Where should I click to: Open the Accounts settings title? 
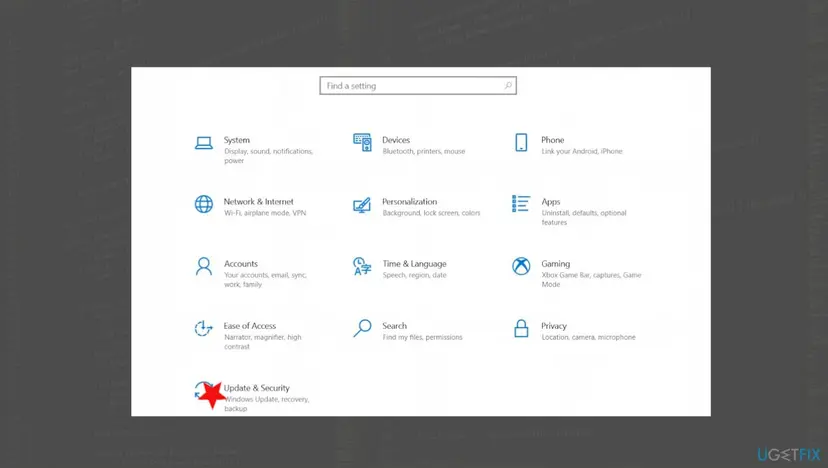coord(241,264)
